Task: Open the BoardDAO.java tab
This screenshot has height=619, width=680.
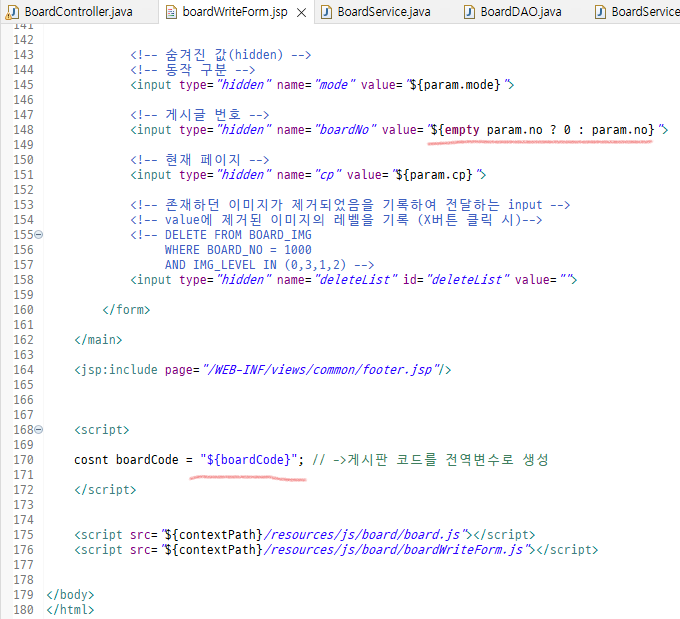Action: (x=520, y=12)
